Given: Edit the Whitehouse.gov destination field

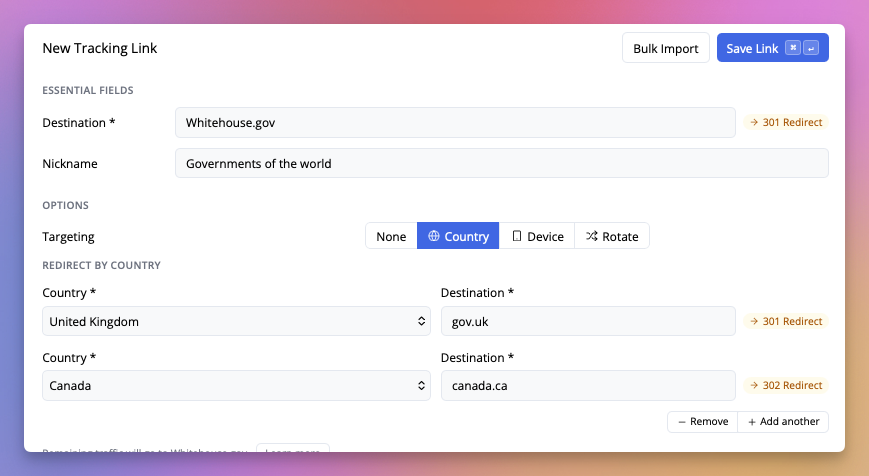Looking at the screenshot, I should (455, 123).
